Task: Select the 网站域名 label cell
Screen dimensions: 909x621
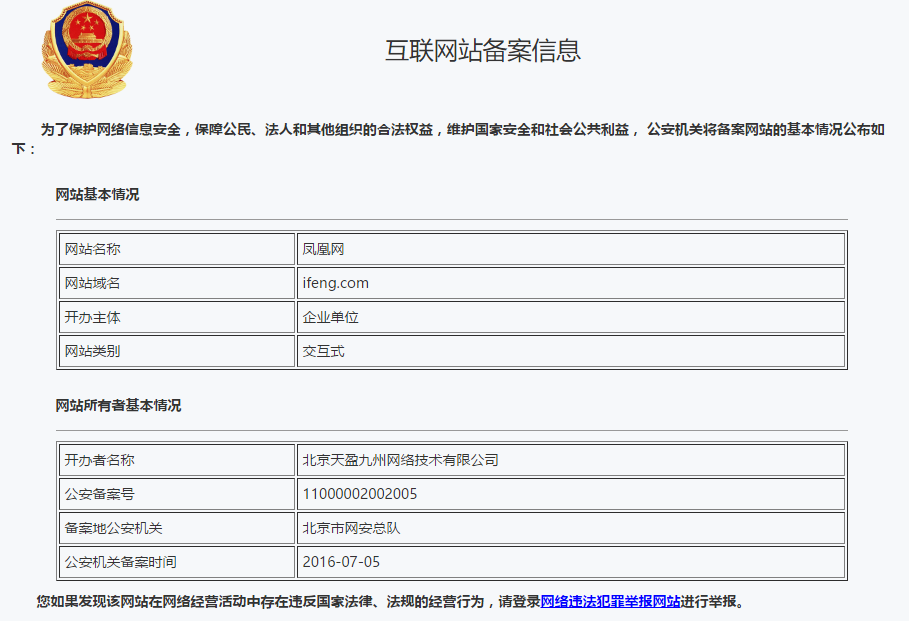Action: click(x=177, y=283)
